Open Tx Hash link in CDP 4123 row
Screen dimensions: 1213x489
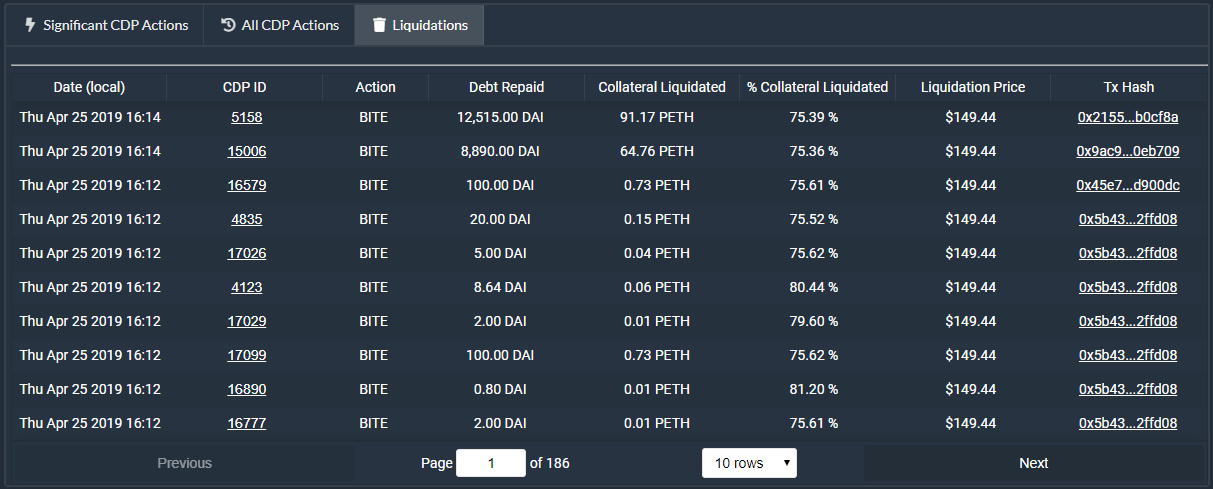click(1128, 287)
